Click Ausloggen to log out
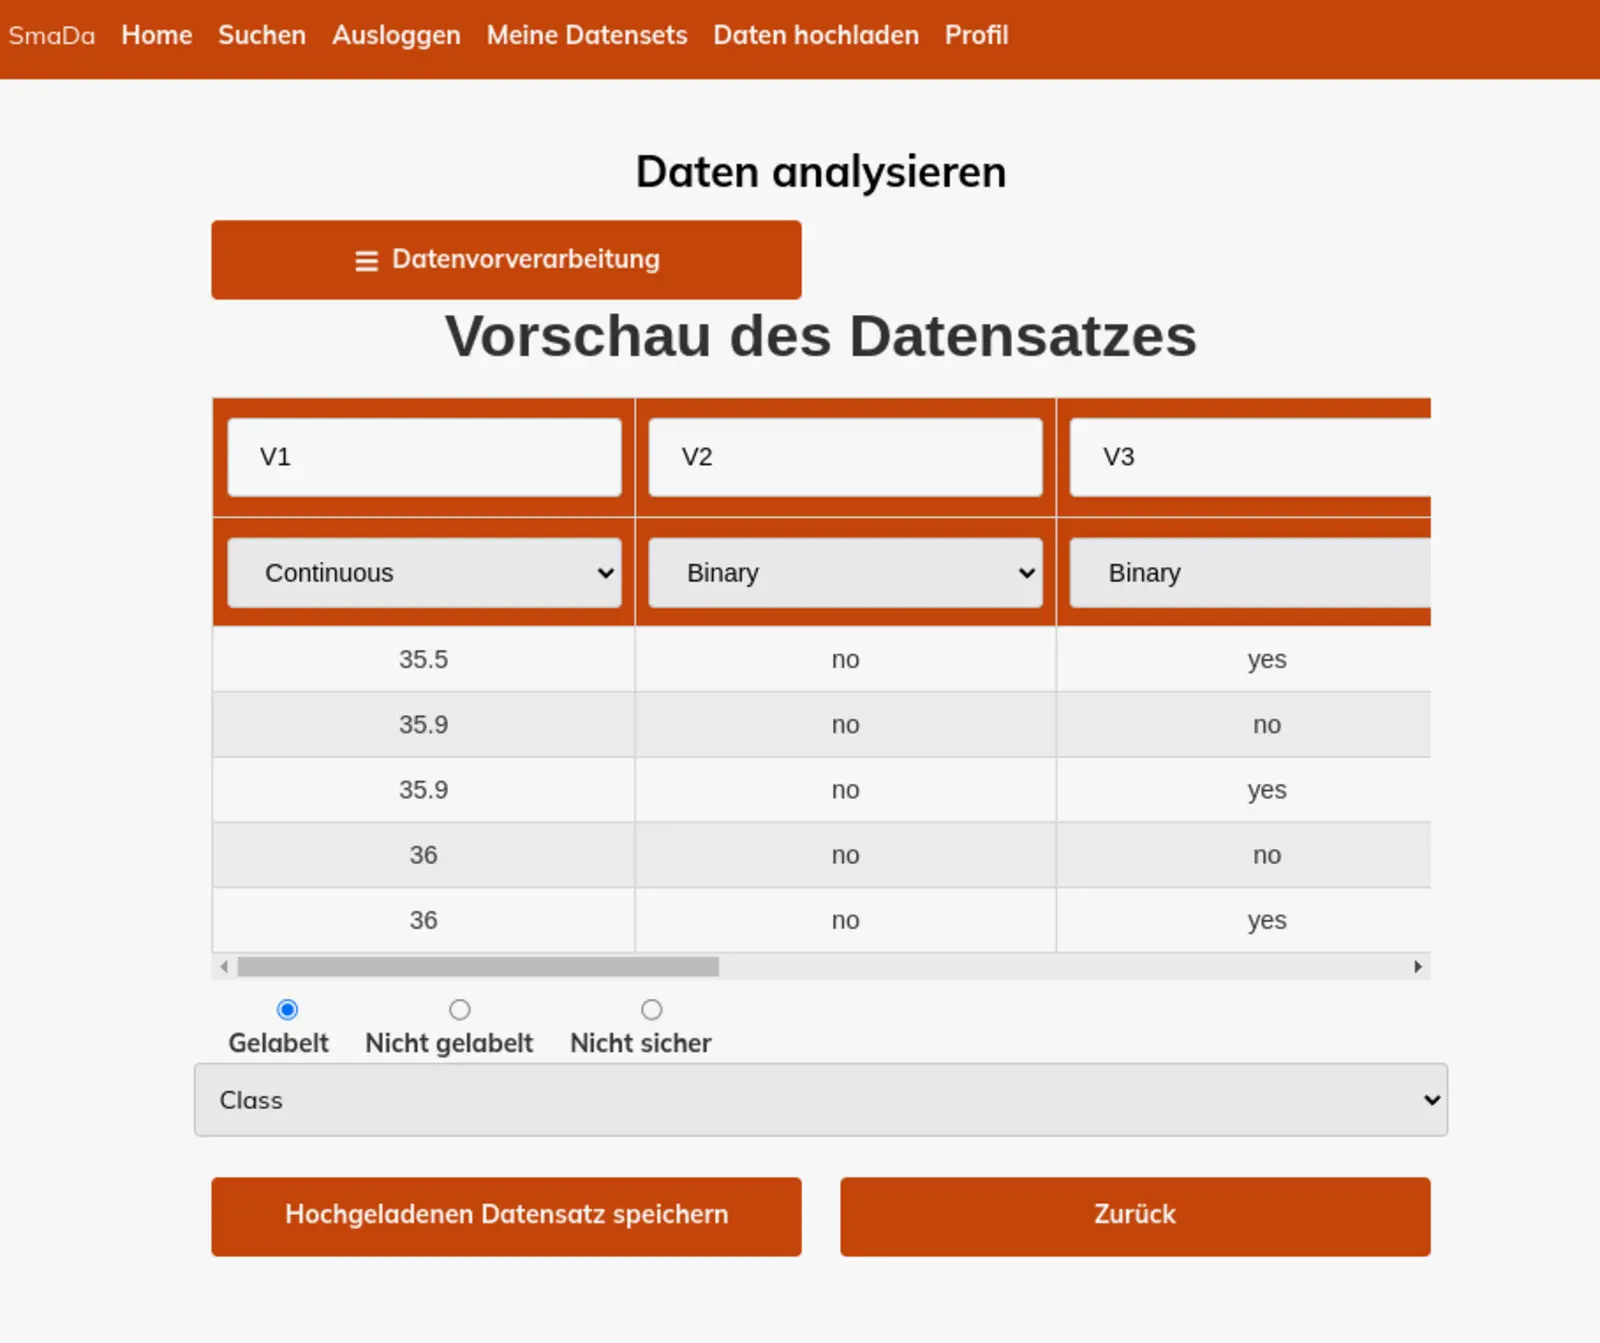 (x=396, y=35)
